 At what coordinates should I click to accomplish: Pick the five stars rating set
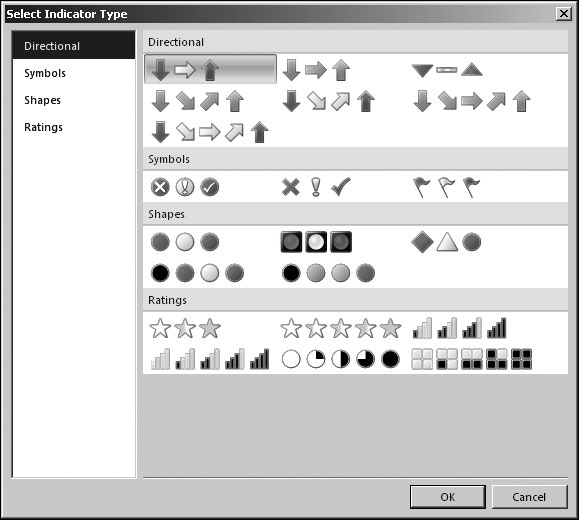tap(340, 328)
